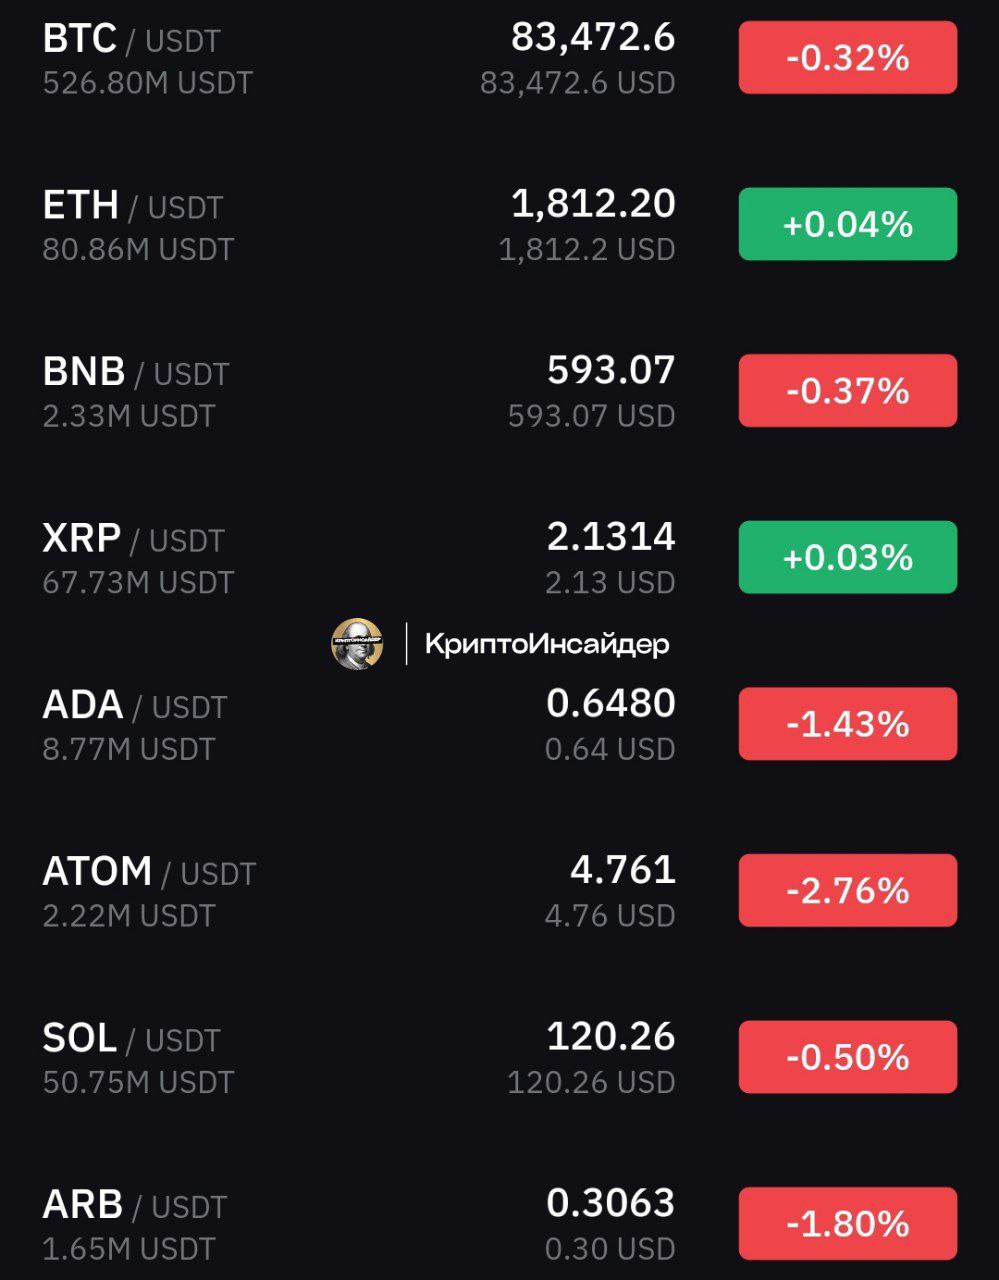Open the BTC / USDT pair

tap(499, 58)
